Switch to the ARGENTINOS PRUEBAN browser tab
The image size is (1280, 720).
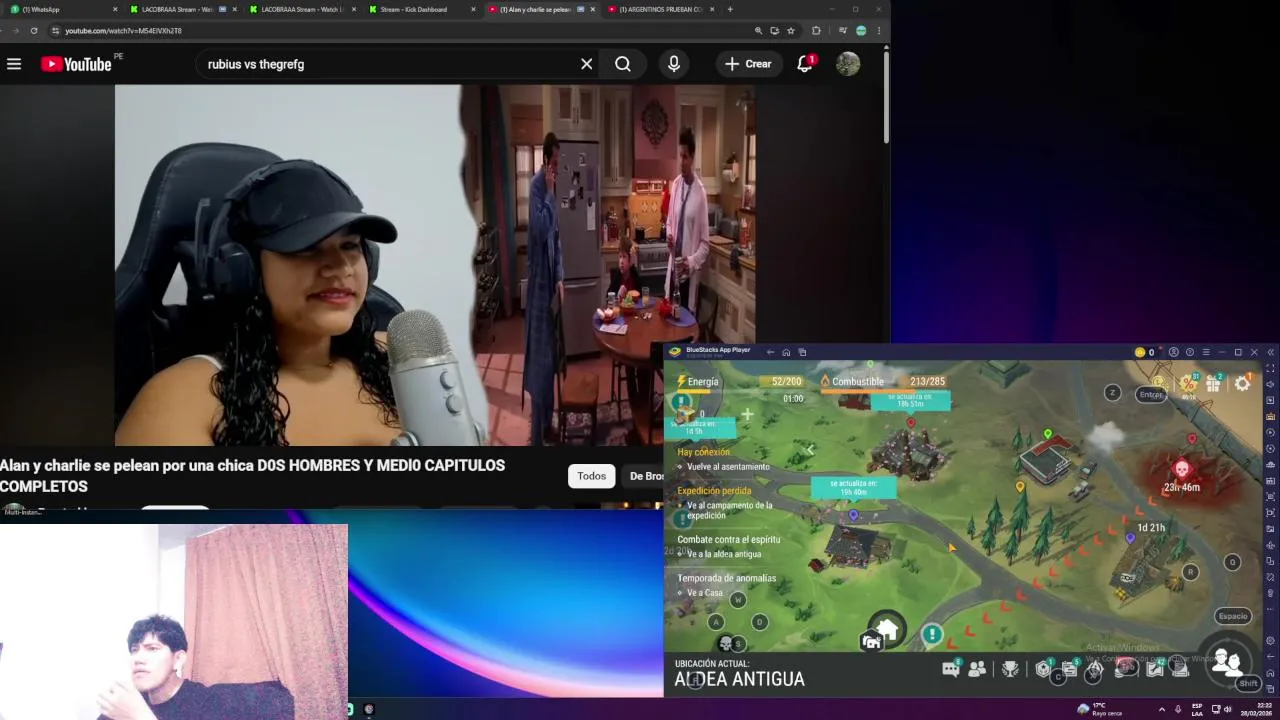click(x=662, y=9)
